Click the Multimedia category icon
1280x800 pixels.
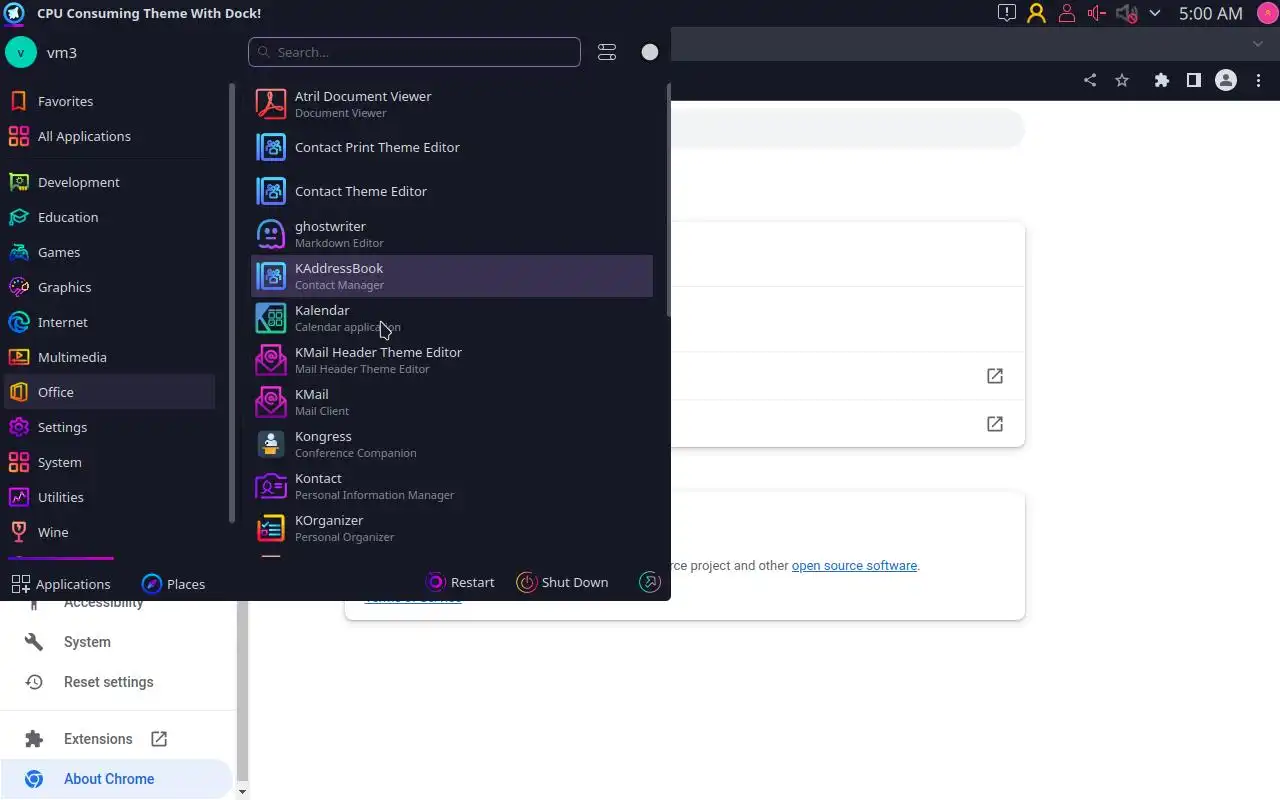[19, 357]
